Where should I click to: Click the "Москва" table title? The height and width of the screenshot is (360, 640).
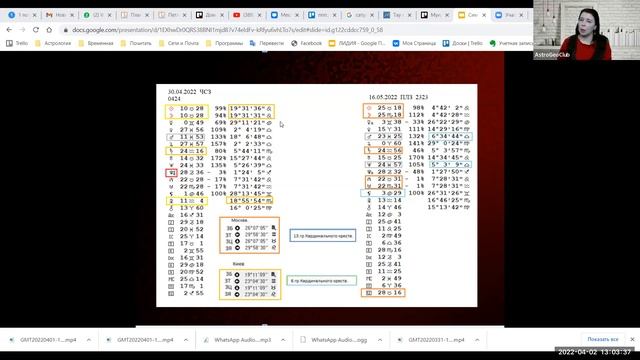(239, 220)
